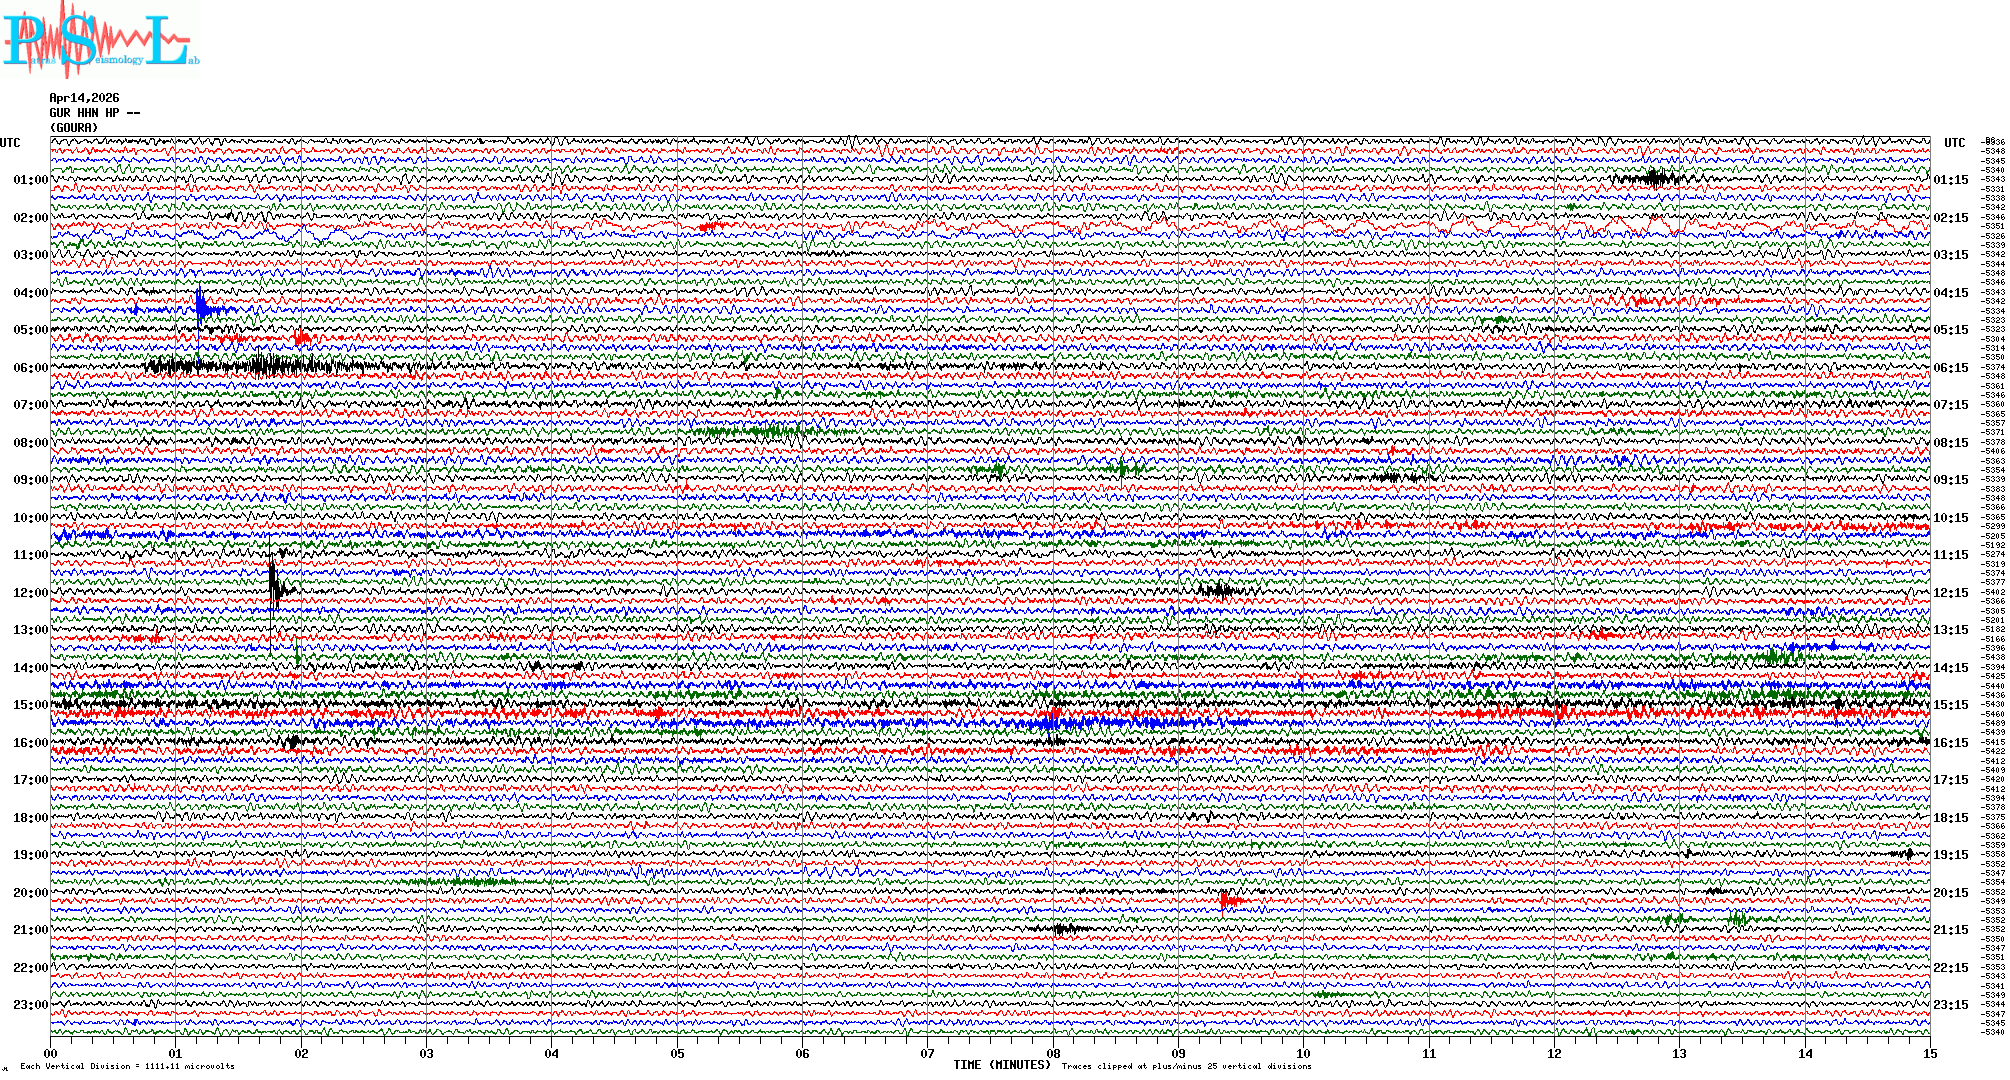Click minute 15 tick on bottom axis
Screen dimensions: 2010x1080
[x=1929, y=1053]
